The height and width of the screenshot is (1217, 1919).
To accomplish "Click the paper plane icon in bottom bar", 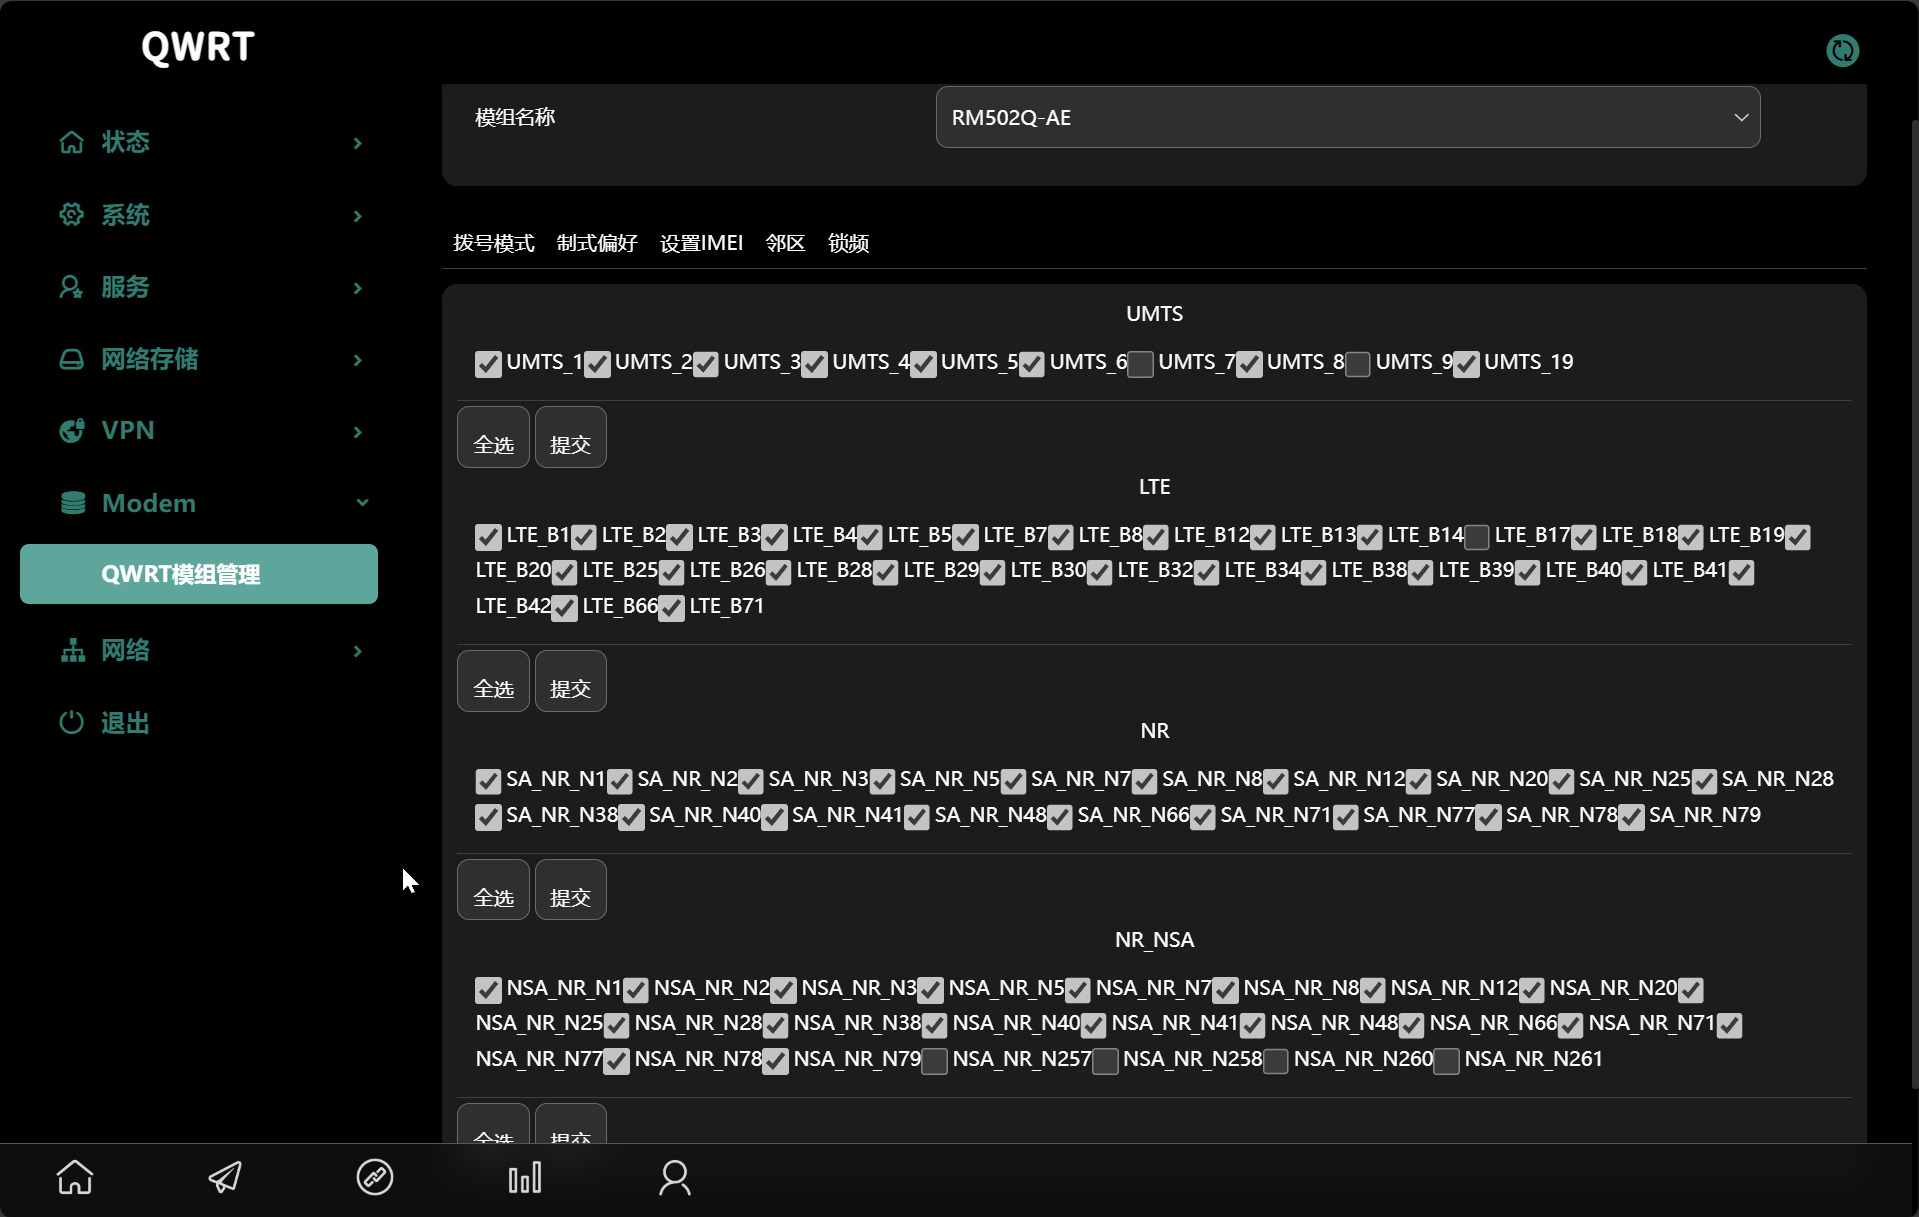I will coord(225,1177).
